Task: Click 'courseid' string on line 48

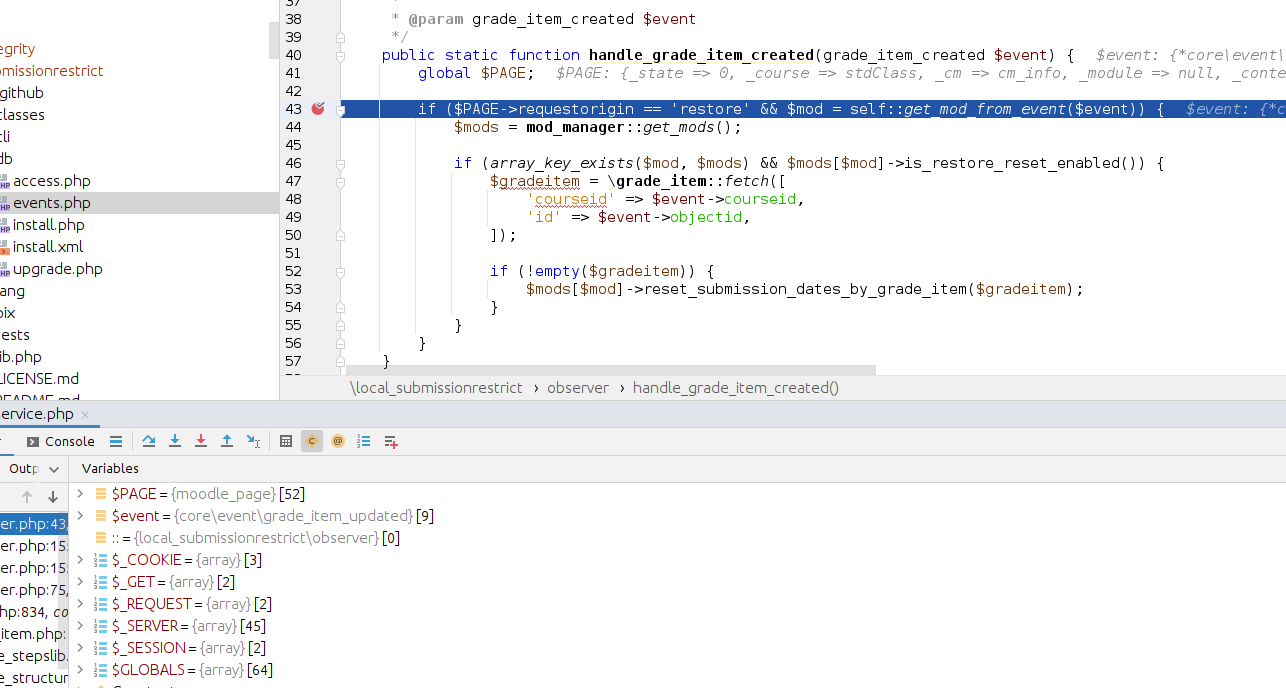Action: click(571, 199)
